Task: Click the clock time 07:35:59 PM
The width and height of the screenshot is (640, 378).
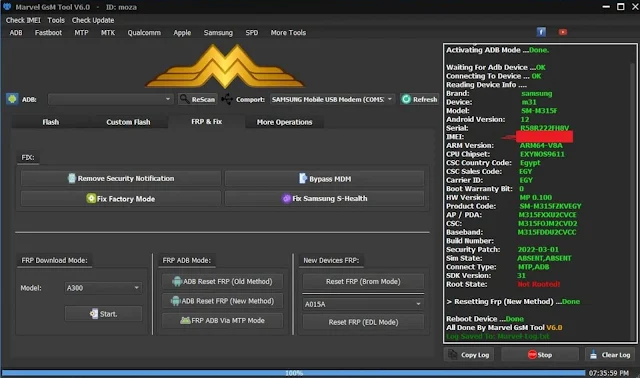Action: point(609,373)
